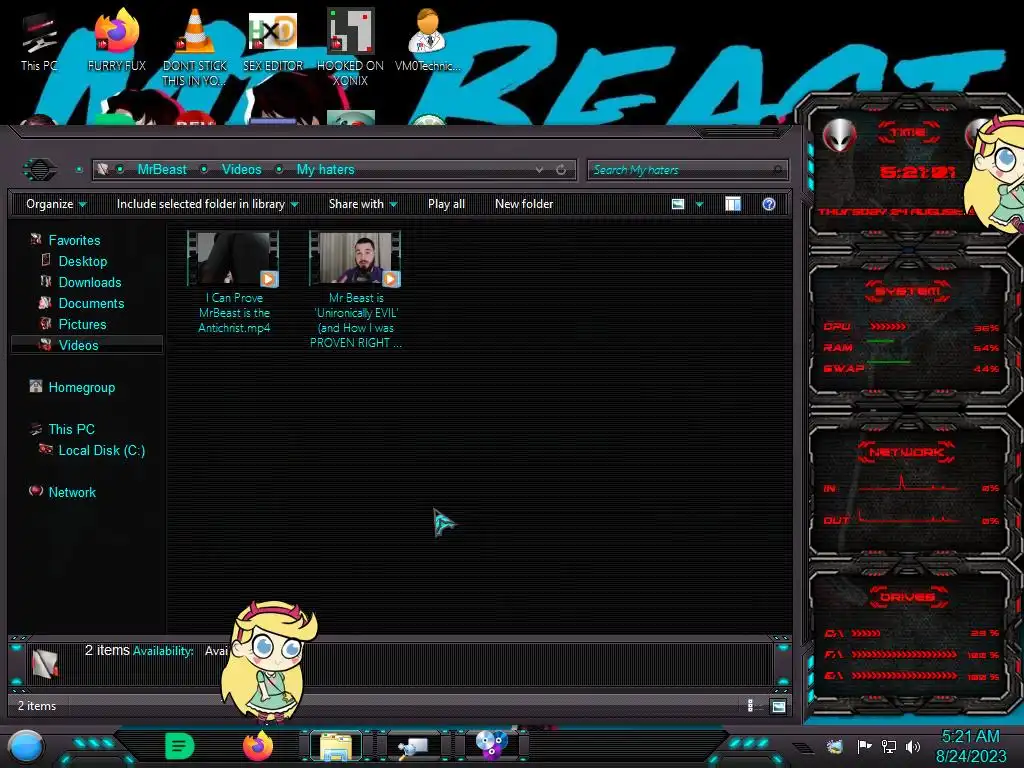
Task: Go to MrBeast breadcrumb segment
Action: point(162,170)
